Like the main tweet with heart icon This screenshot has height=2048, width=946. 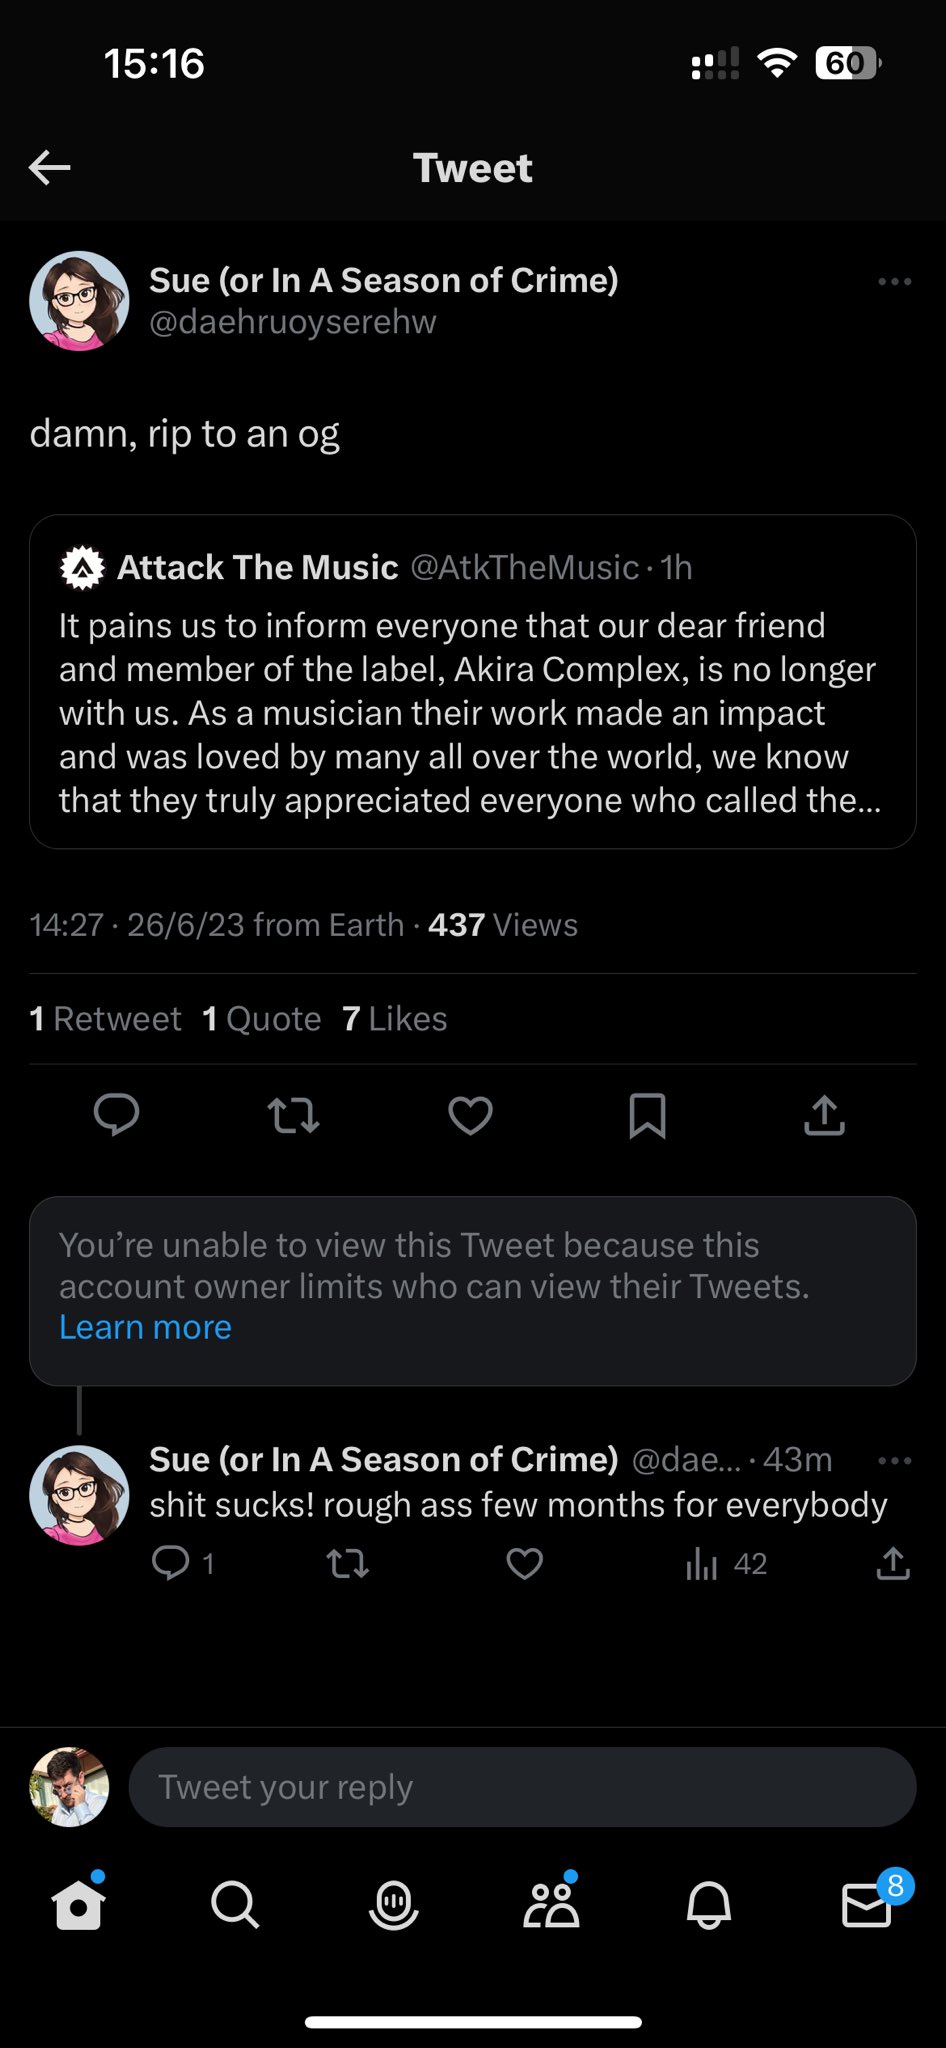470,1115
